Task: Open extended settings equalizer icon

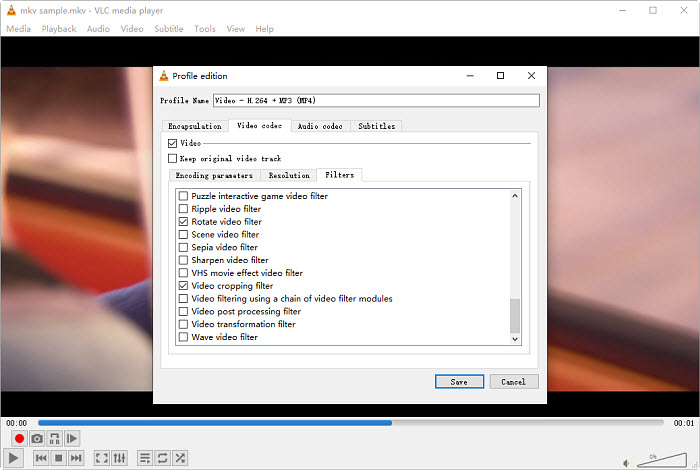Action: pyautogui.click(x=120, y=458)
